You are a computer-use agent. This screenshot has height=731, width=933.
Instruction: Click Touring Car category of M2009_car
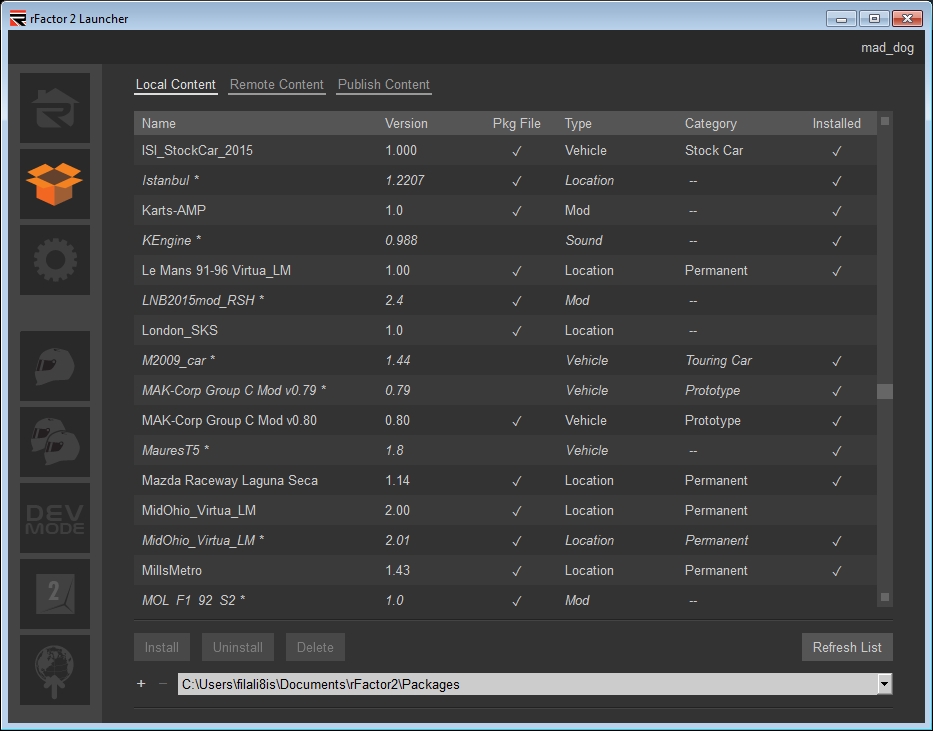tap(718, 360)
